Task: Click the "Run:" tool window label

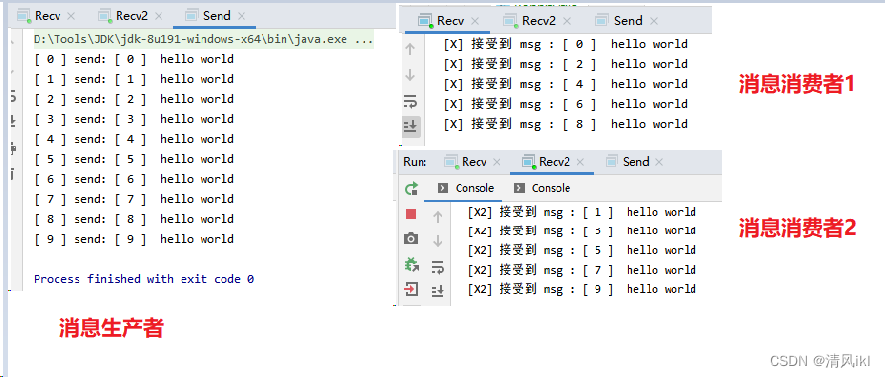Action: [414, 162]
